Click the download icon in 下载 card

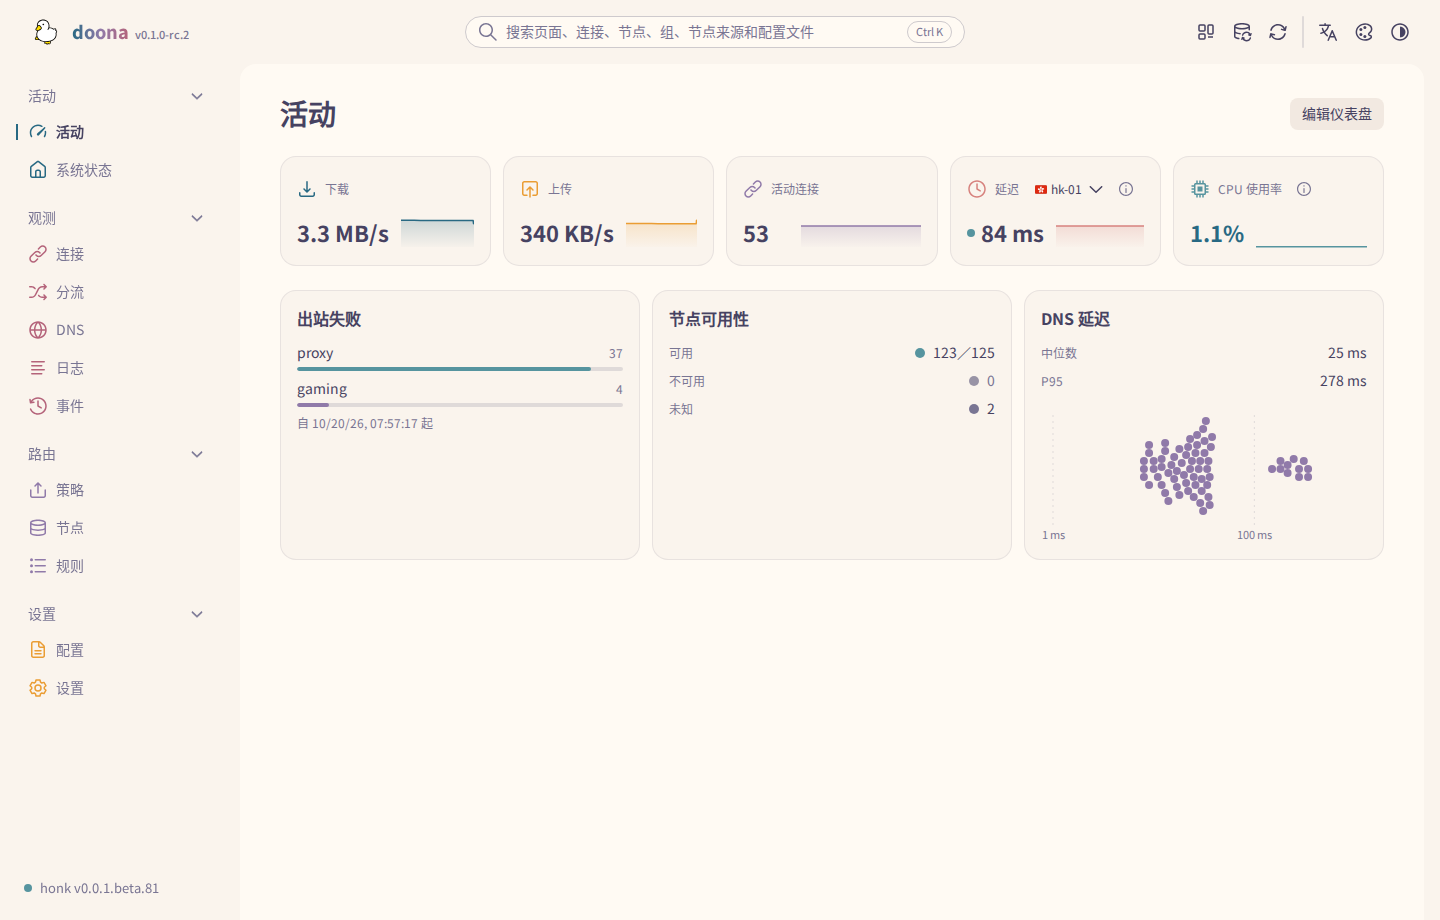(307, 189)
